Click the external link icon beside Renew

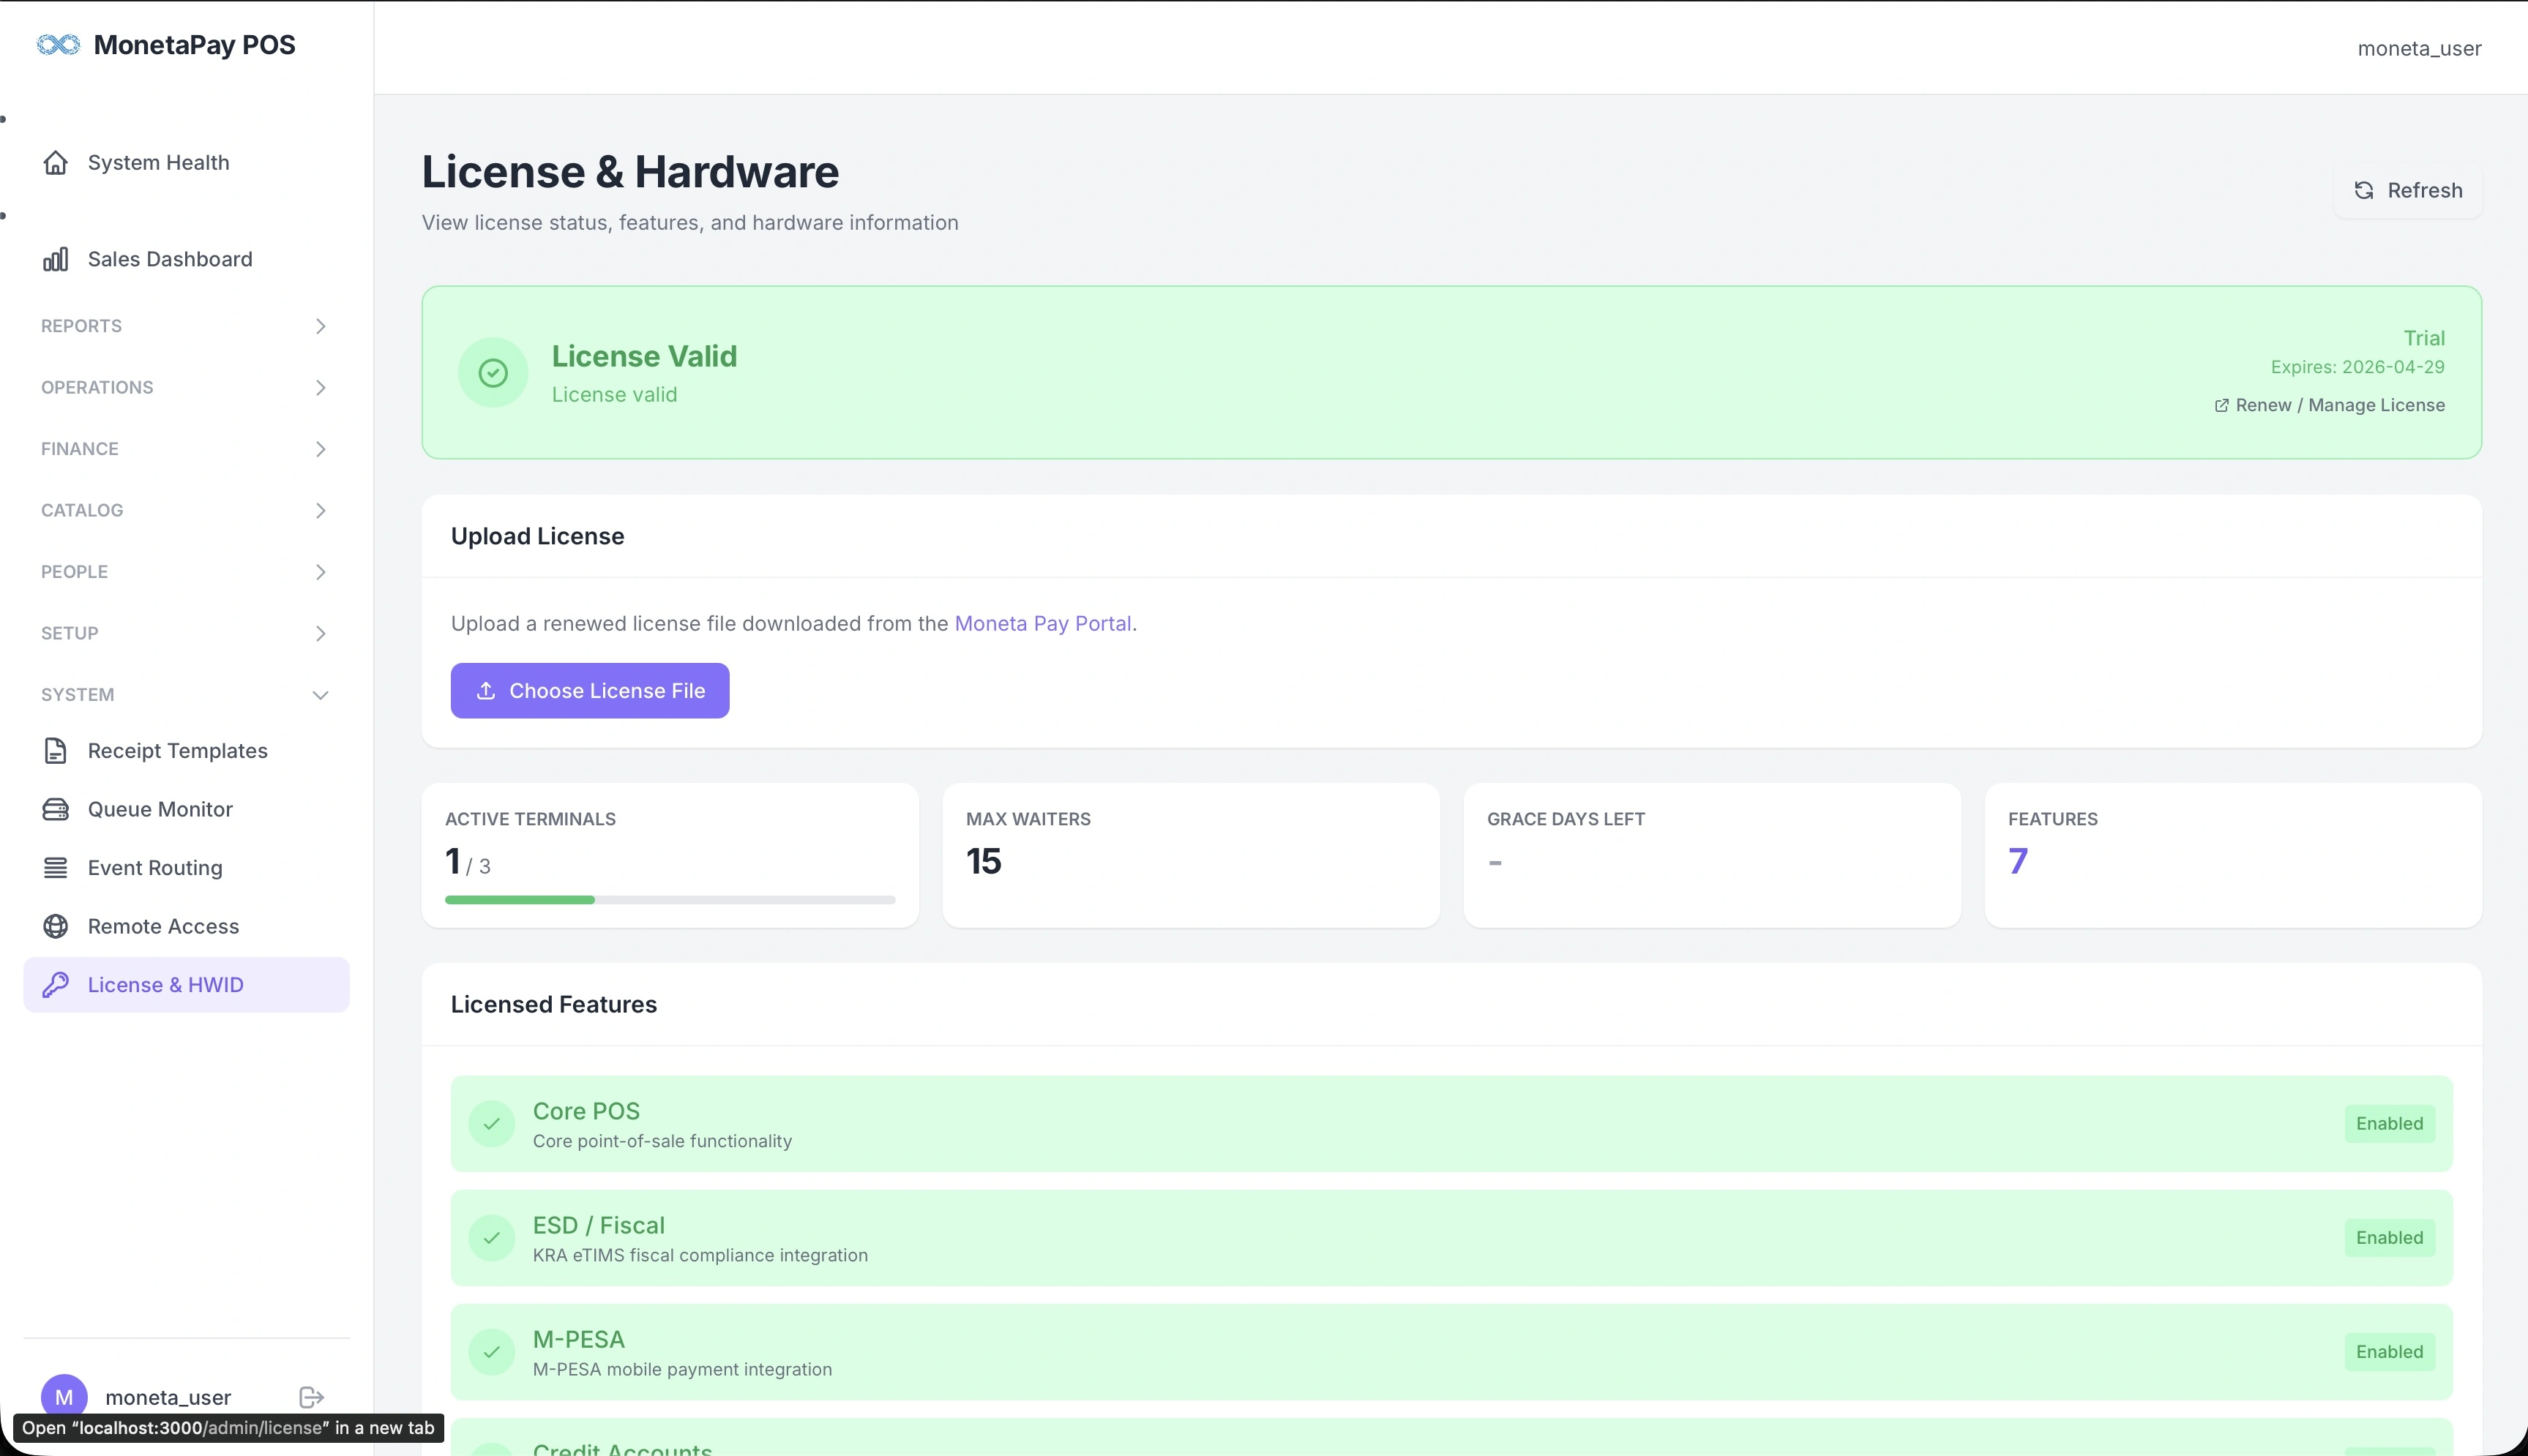coord(2221,405)
